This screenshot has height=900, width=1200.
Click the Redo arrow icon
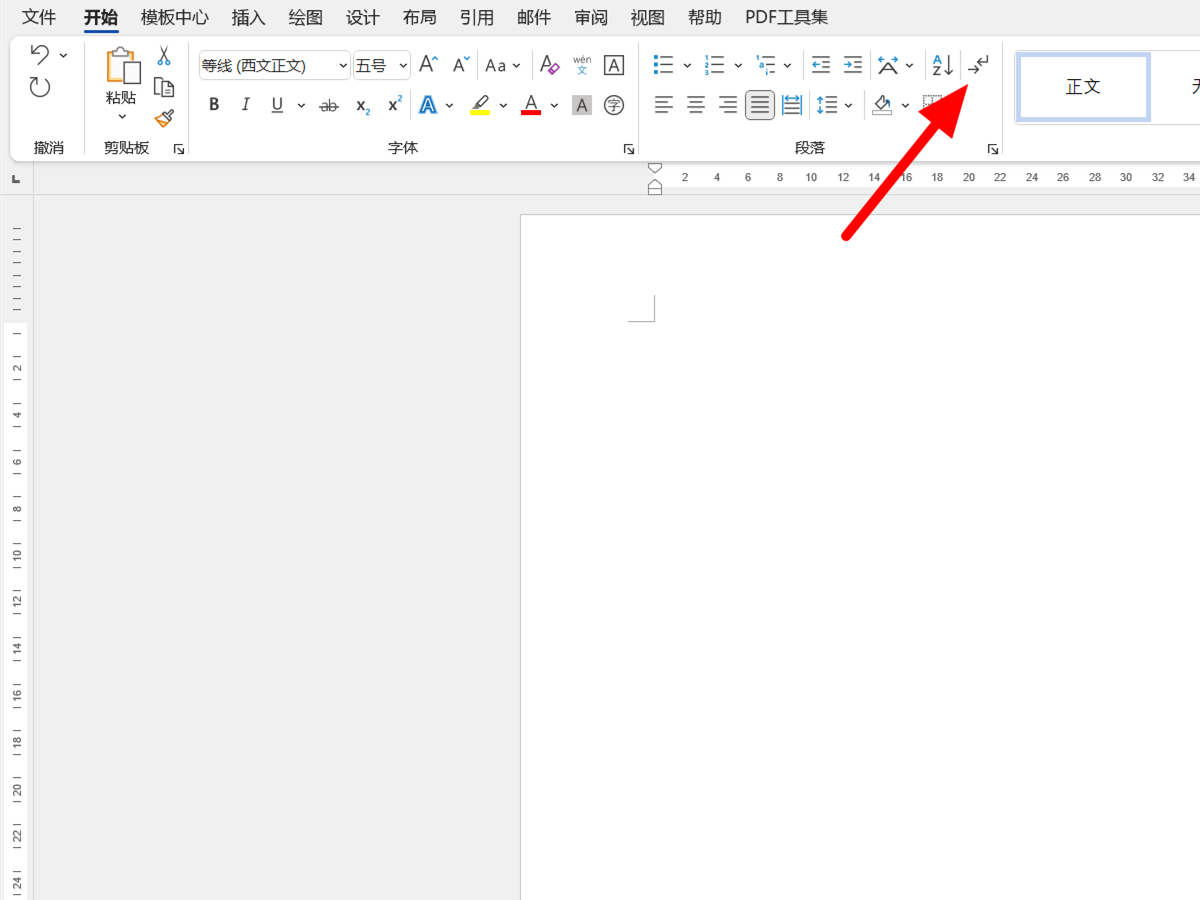(x=40, y=88)
